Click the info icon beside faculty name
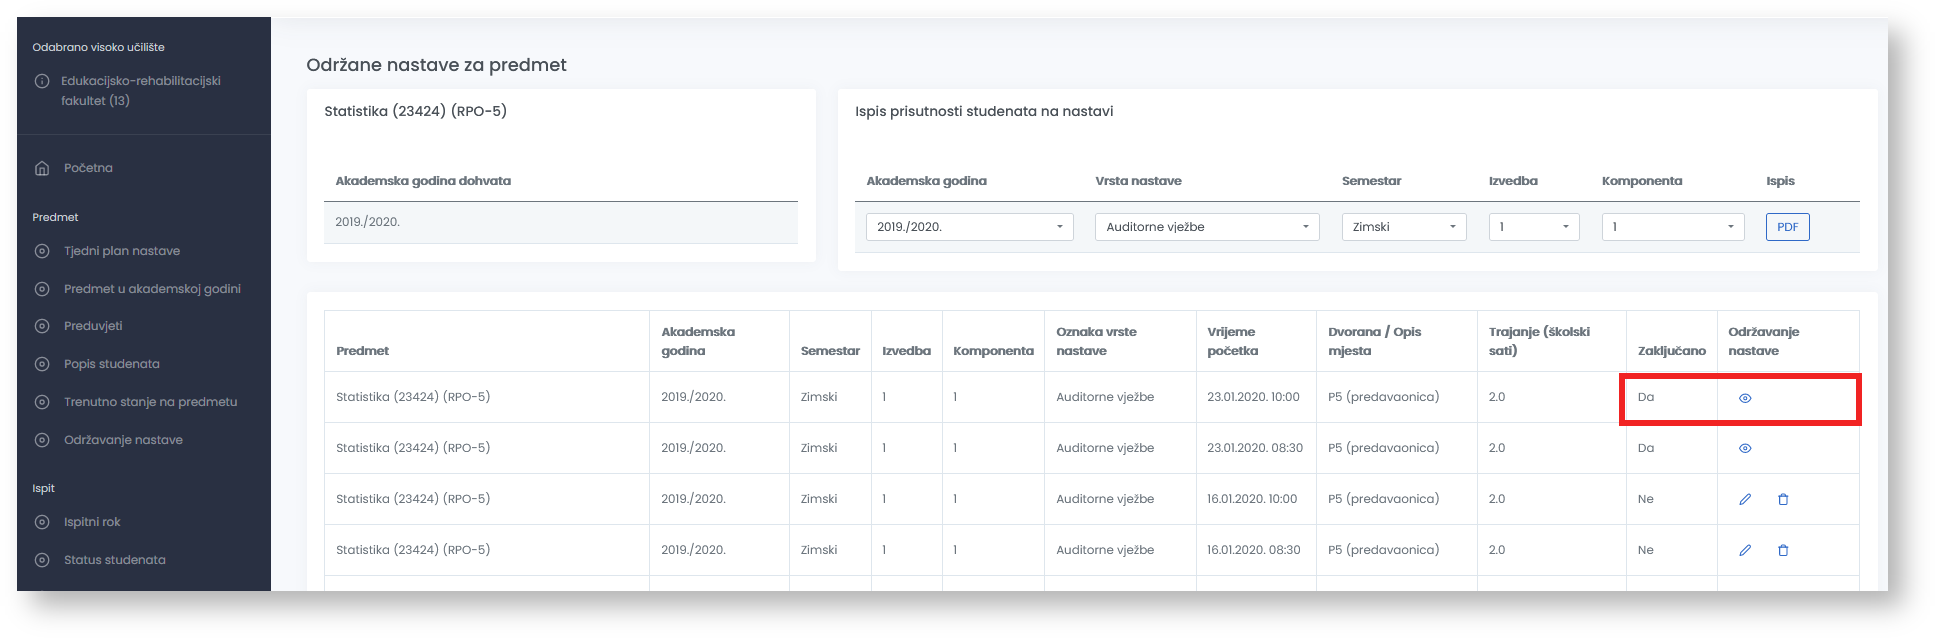Screen dimensions: 1936x639 [x=42, y=81]
